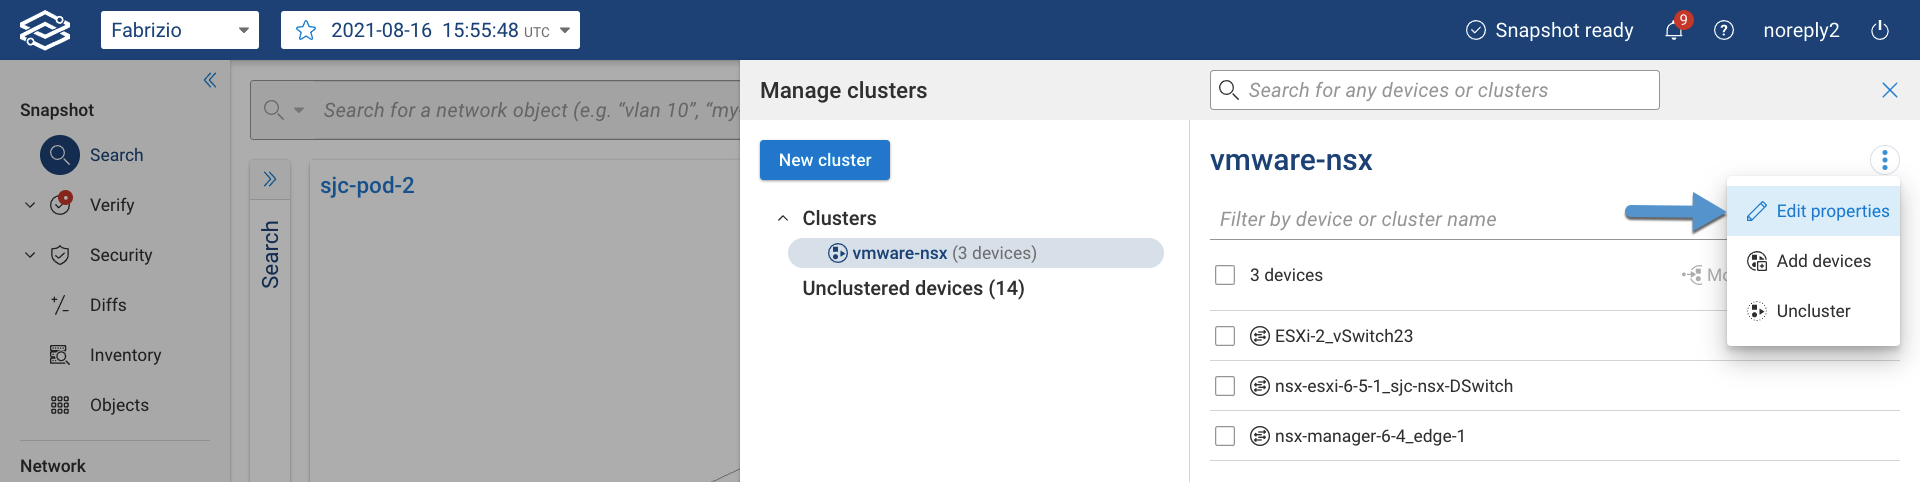Click the power logout icon
Viewport: 1920px width, 482px height.
(x=1880, y=30)
